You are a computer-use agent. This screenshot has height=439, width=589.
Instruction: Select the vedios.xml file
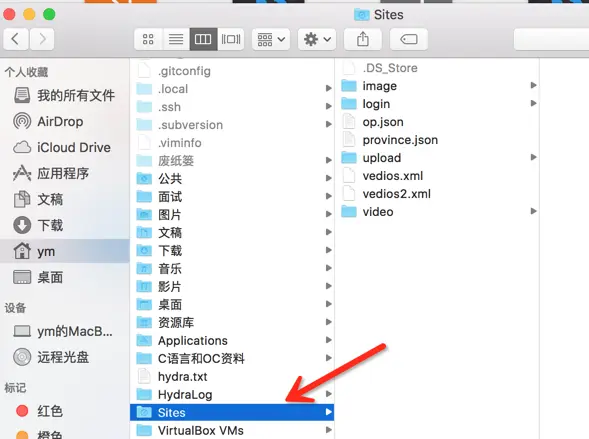[437, 176]
